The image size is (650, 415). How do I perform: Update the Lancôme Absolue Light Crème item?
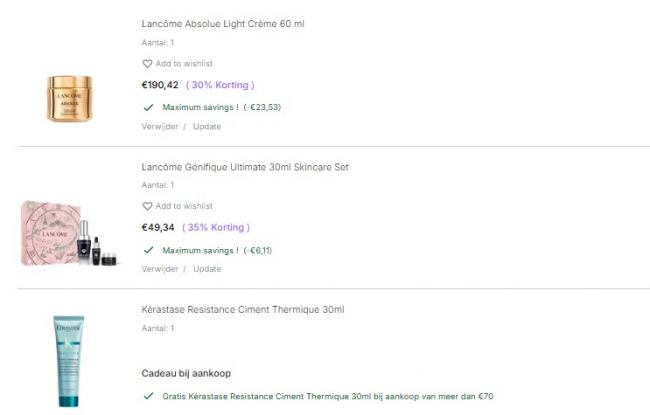[207, 126]
